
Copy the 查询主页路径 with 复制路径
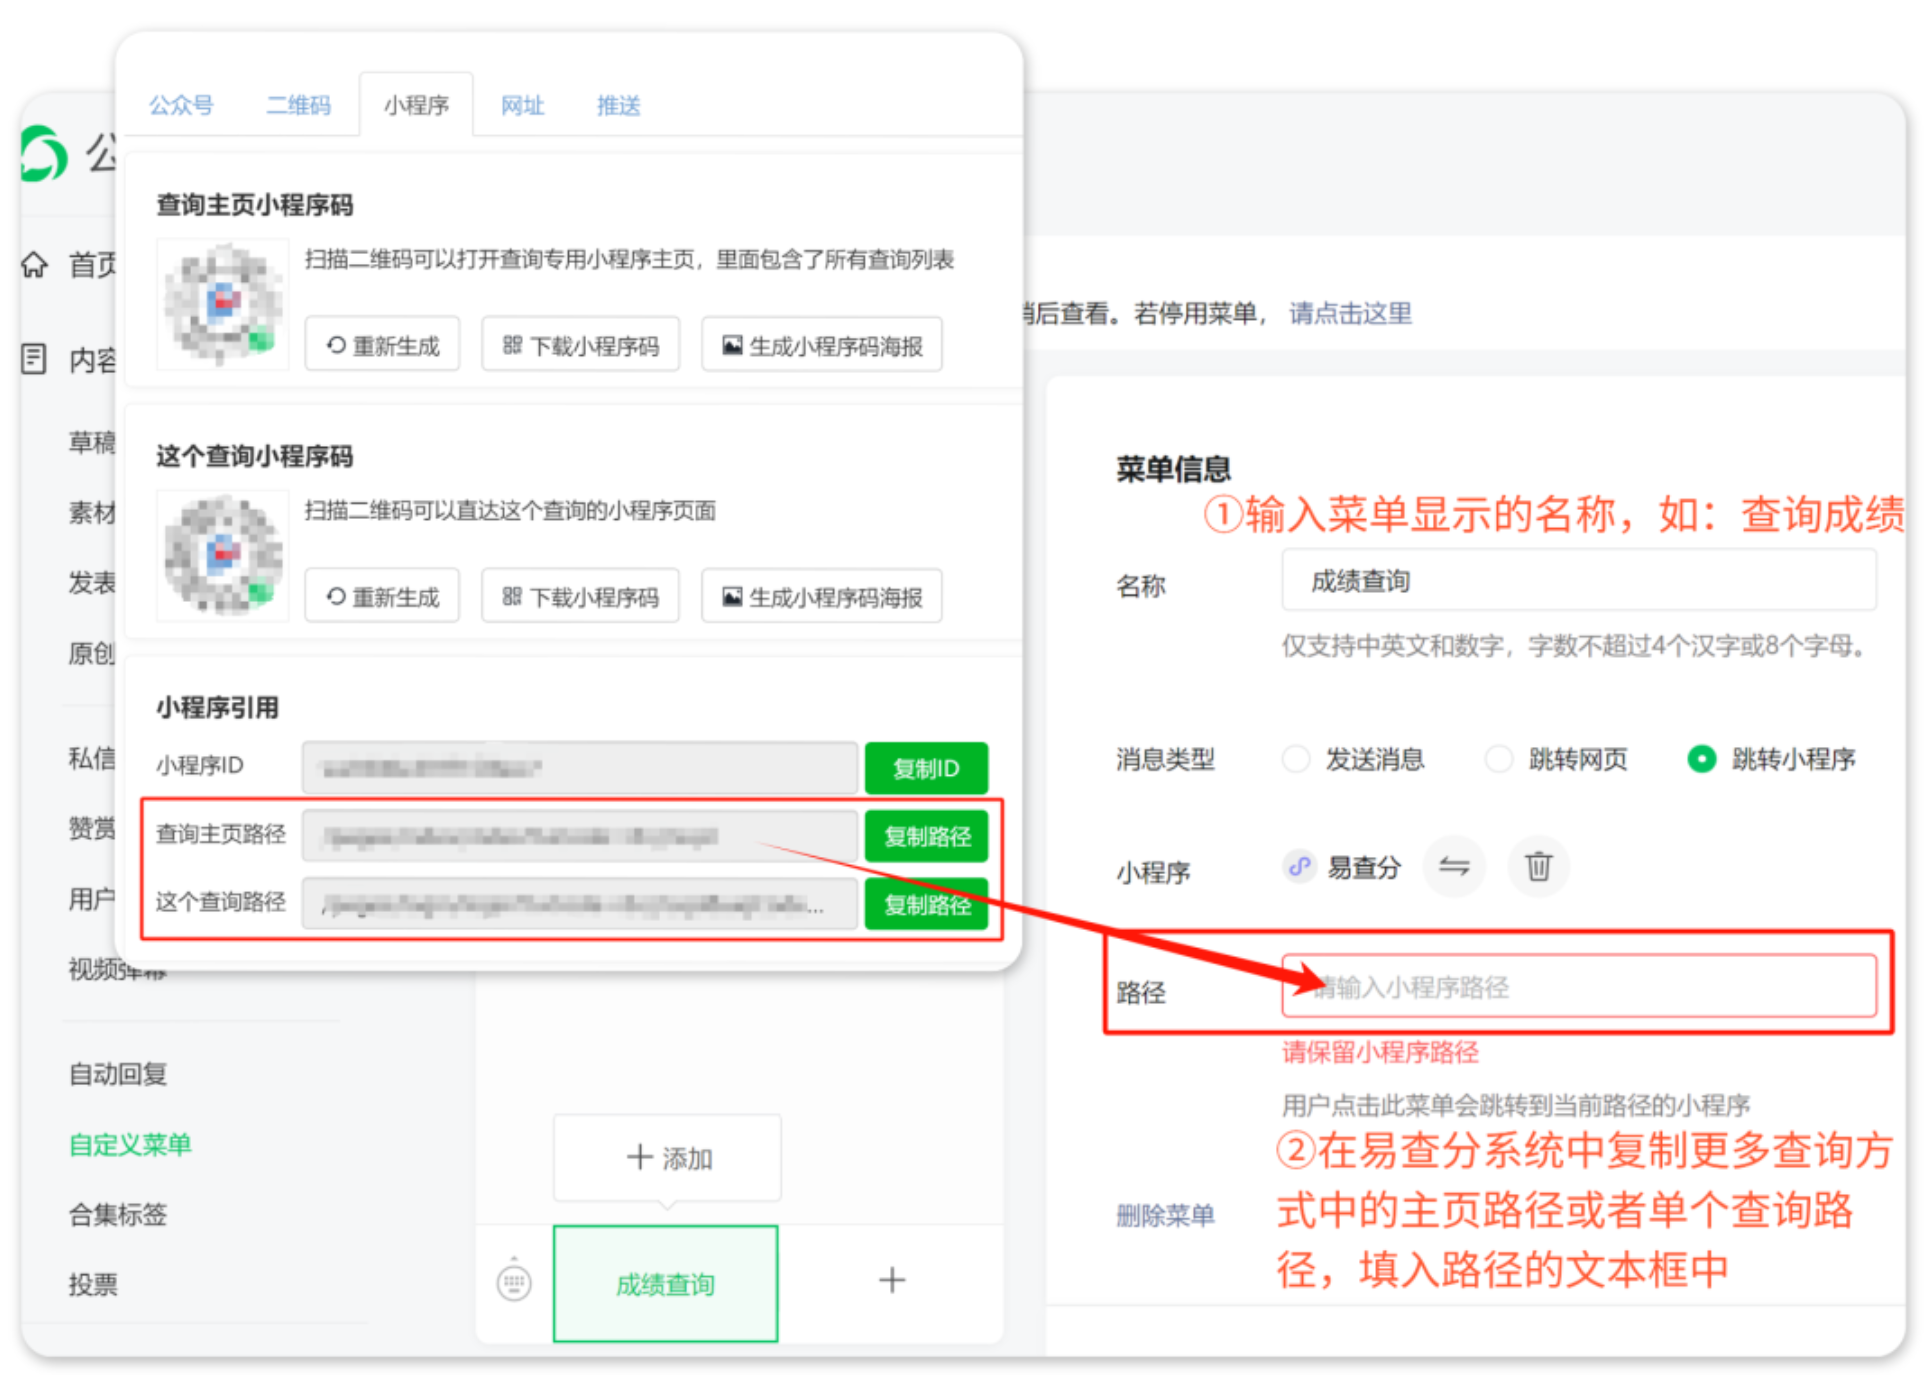pos(926,836)
